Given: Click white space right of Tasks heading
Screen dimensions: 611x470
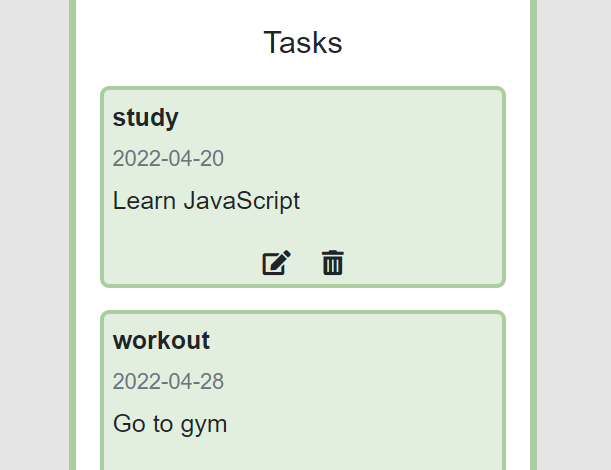Looking at the screenshot, I should coord(436,42).
